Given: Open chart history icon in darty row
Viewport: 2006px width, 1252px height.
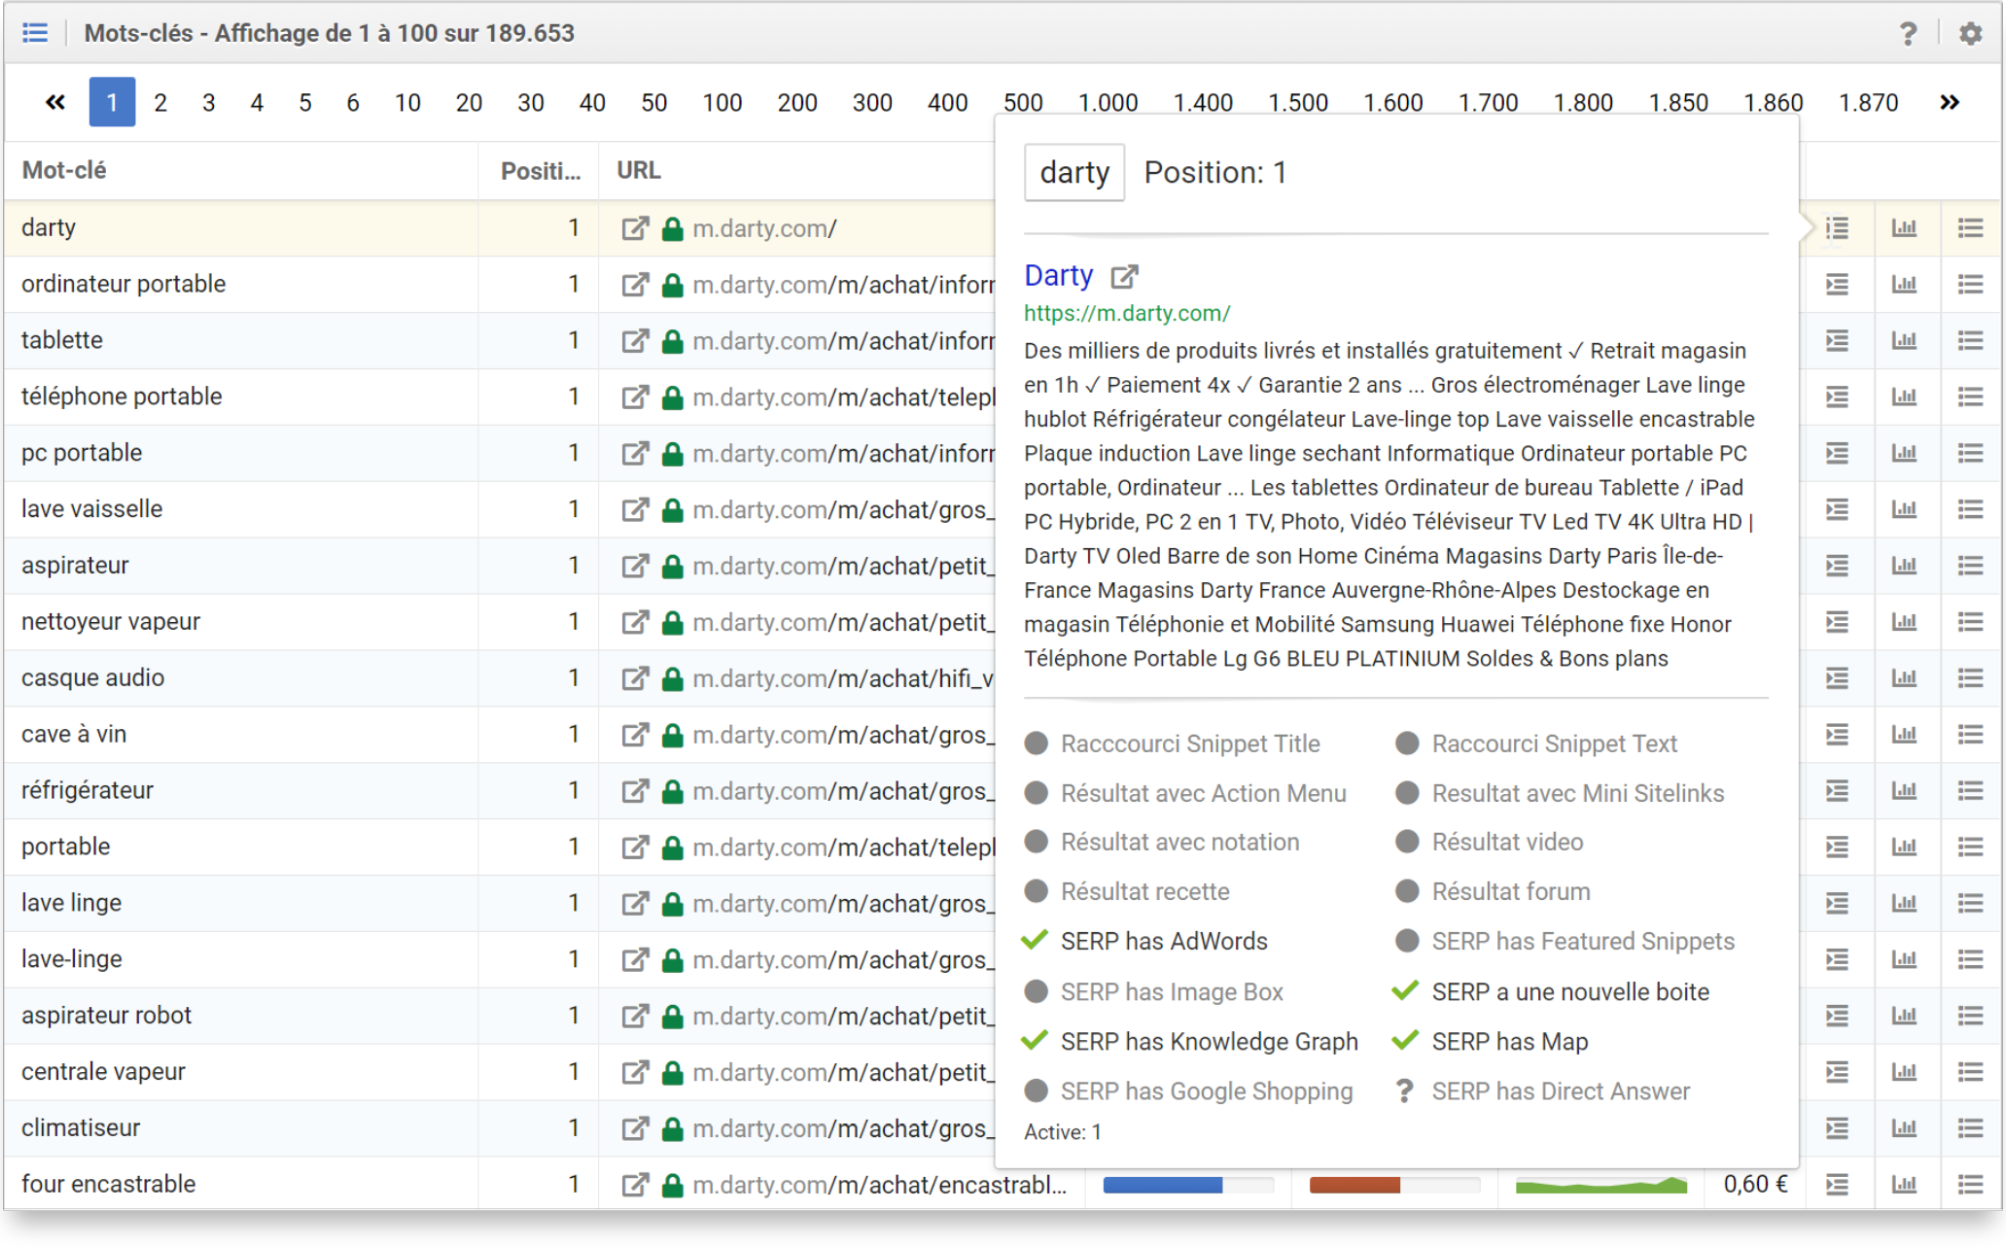Looking at the screenshot, I should point(1904,228).
